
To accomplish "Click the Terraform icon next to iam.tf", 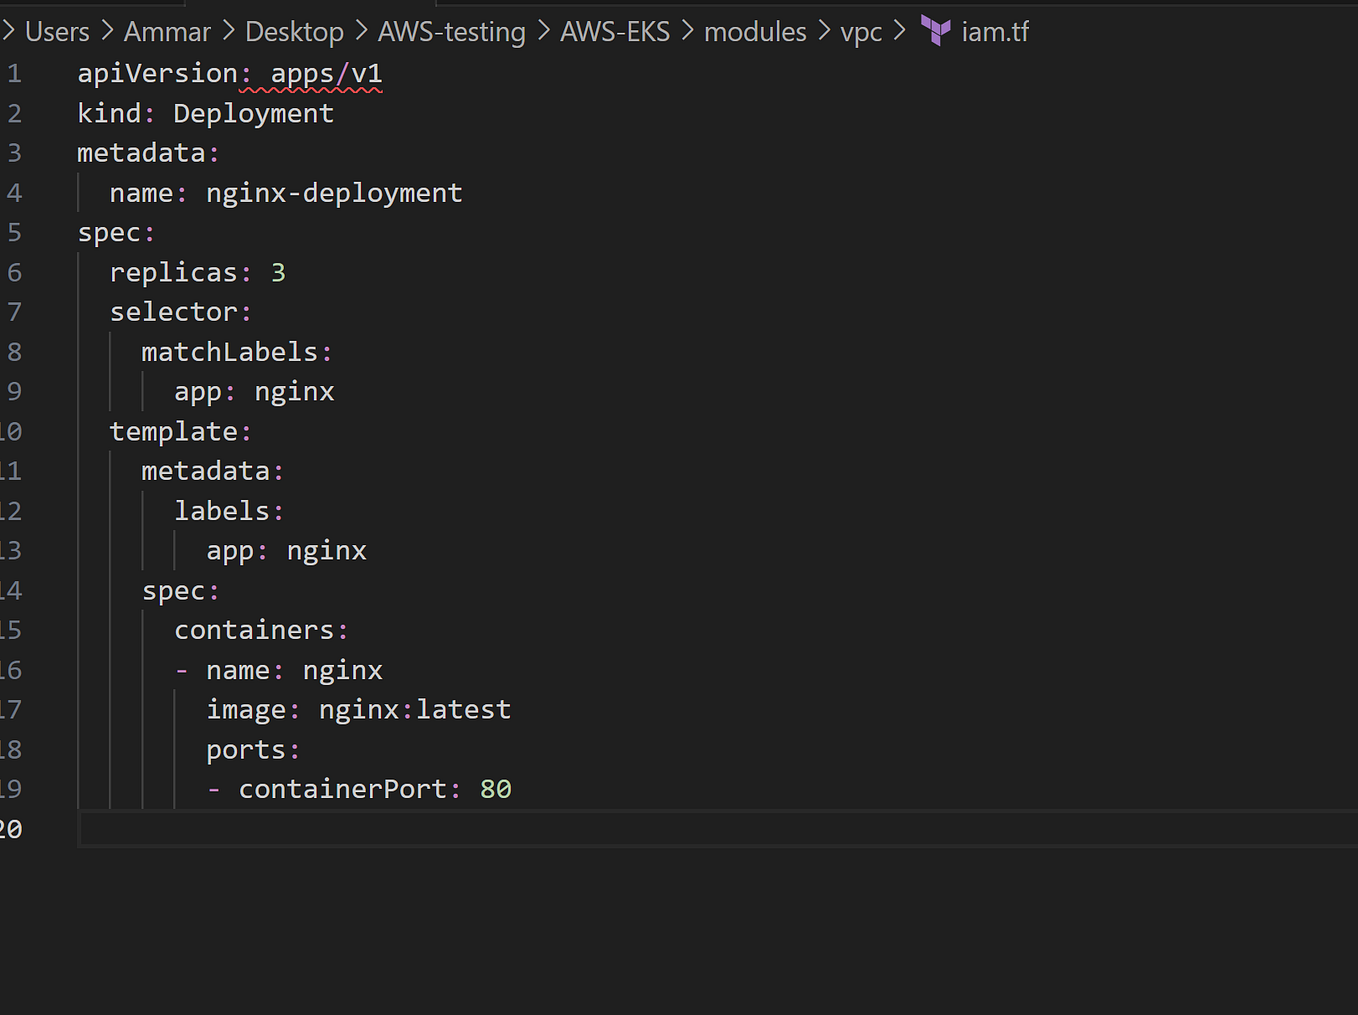I will (x=936, y=31).
